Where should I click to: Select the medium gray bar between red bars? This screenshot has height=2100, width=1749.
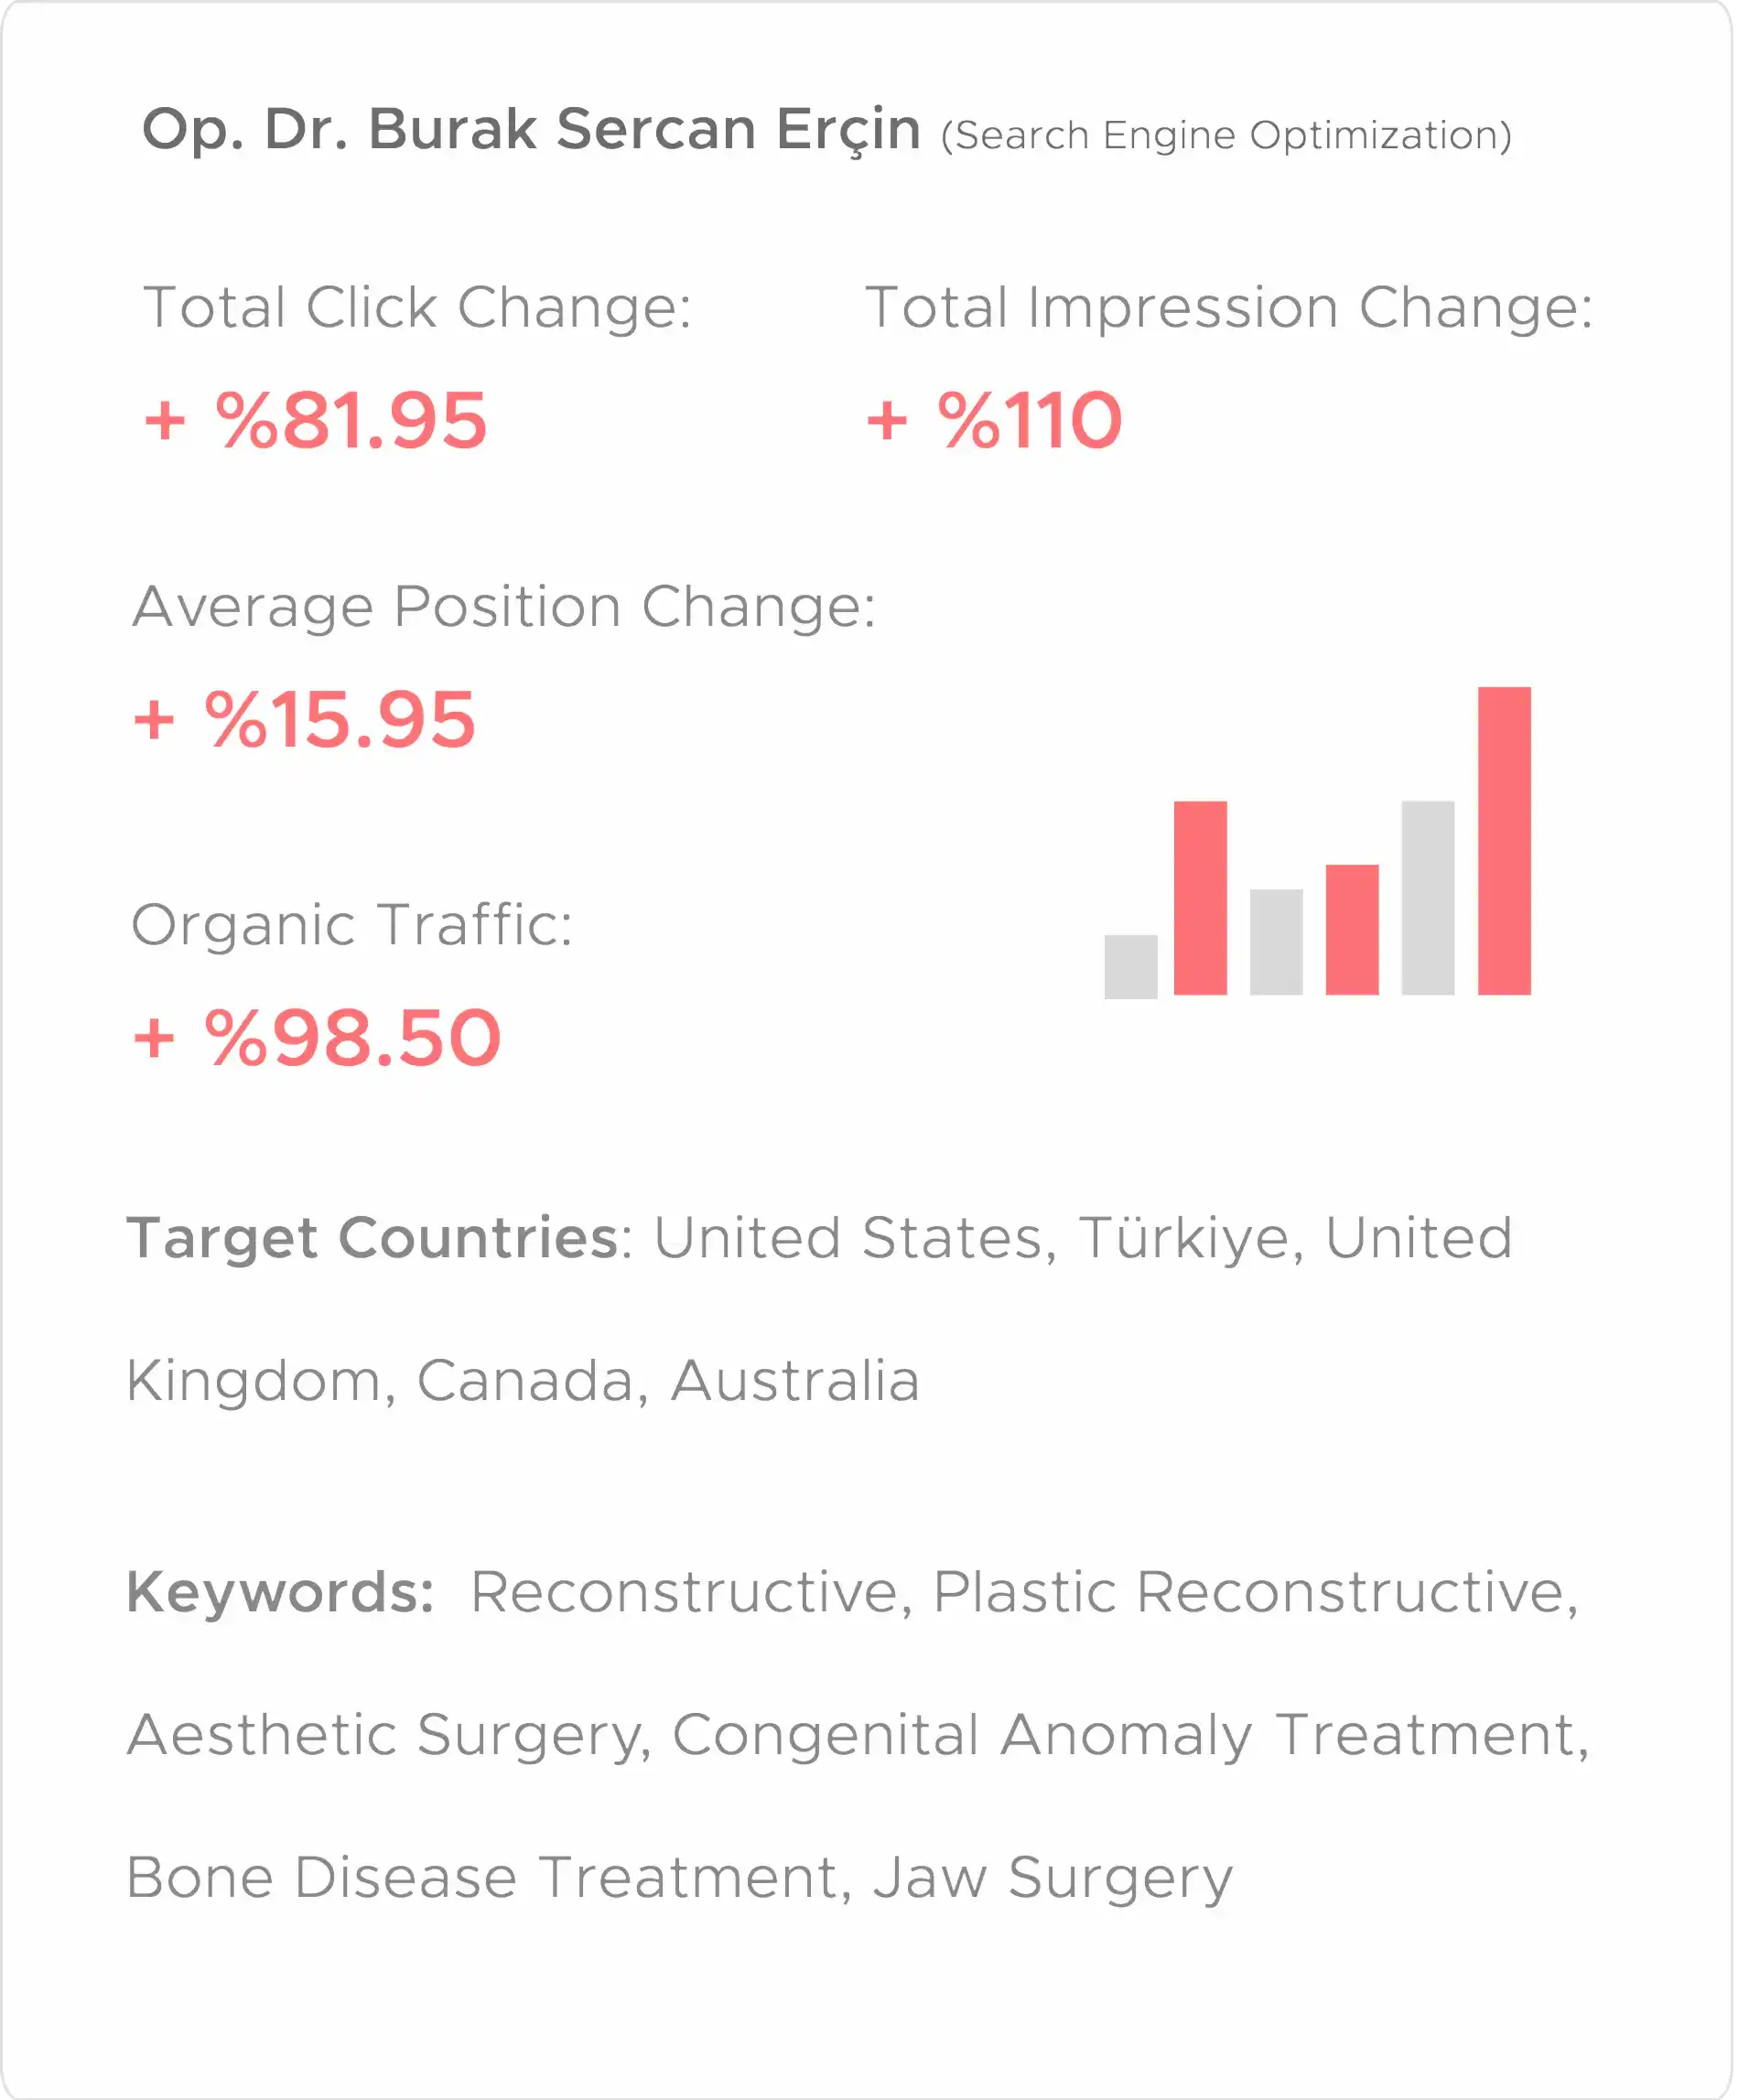[x=1275, y=941]
